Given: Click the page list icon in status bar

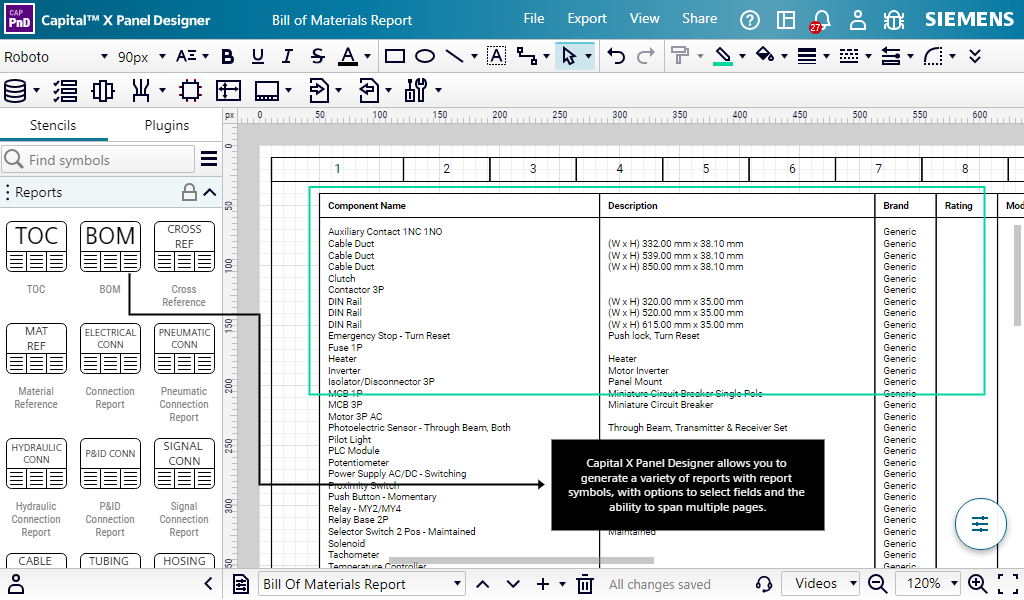Looking at the screenshot, I should pyautogui.click(x=241, y=584).
